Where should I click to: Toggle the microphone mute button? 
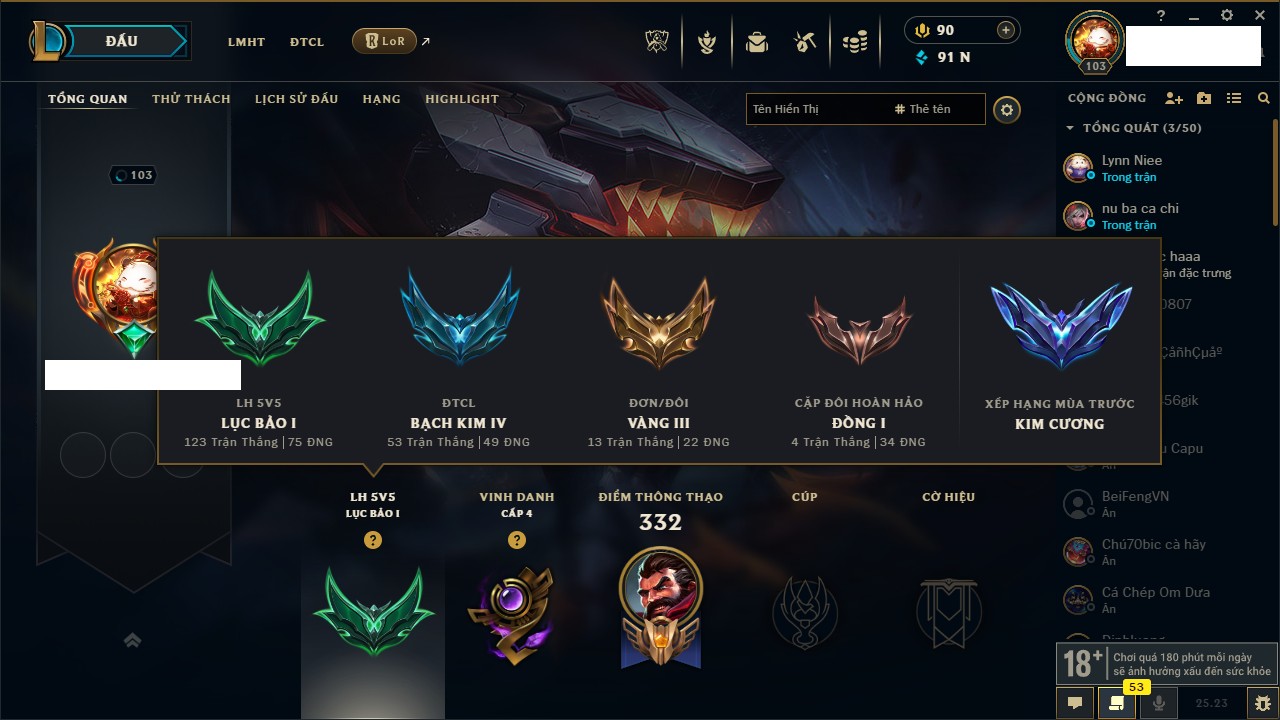1159,703
